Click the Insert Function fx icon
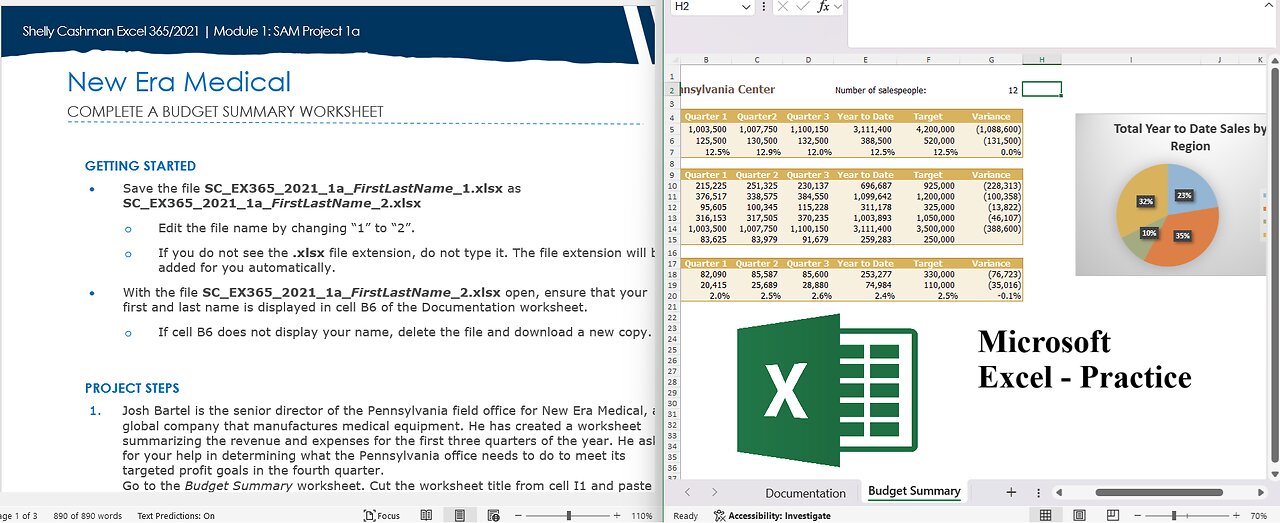 [822, 7]
